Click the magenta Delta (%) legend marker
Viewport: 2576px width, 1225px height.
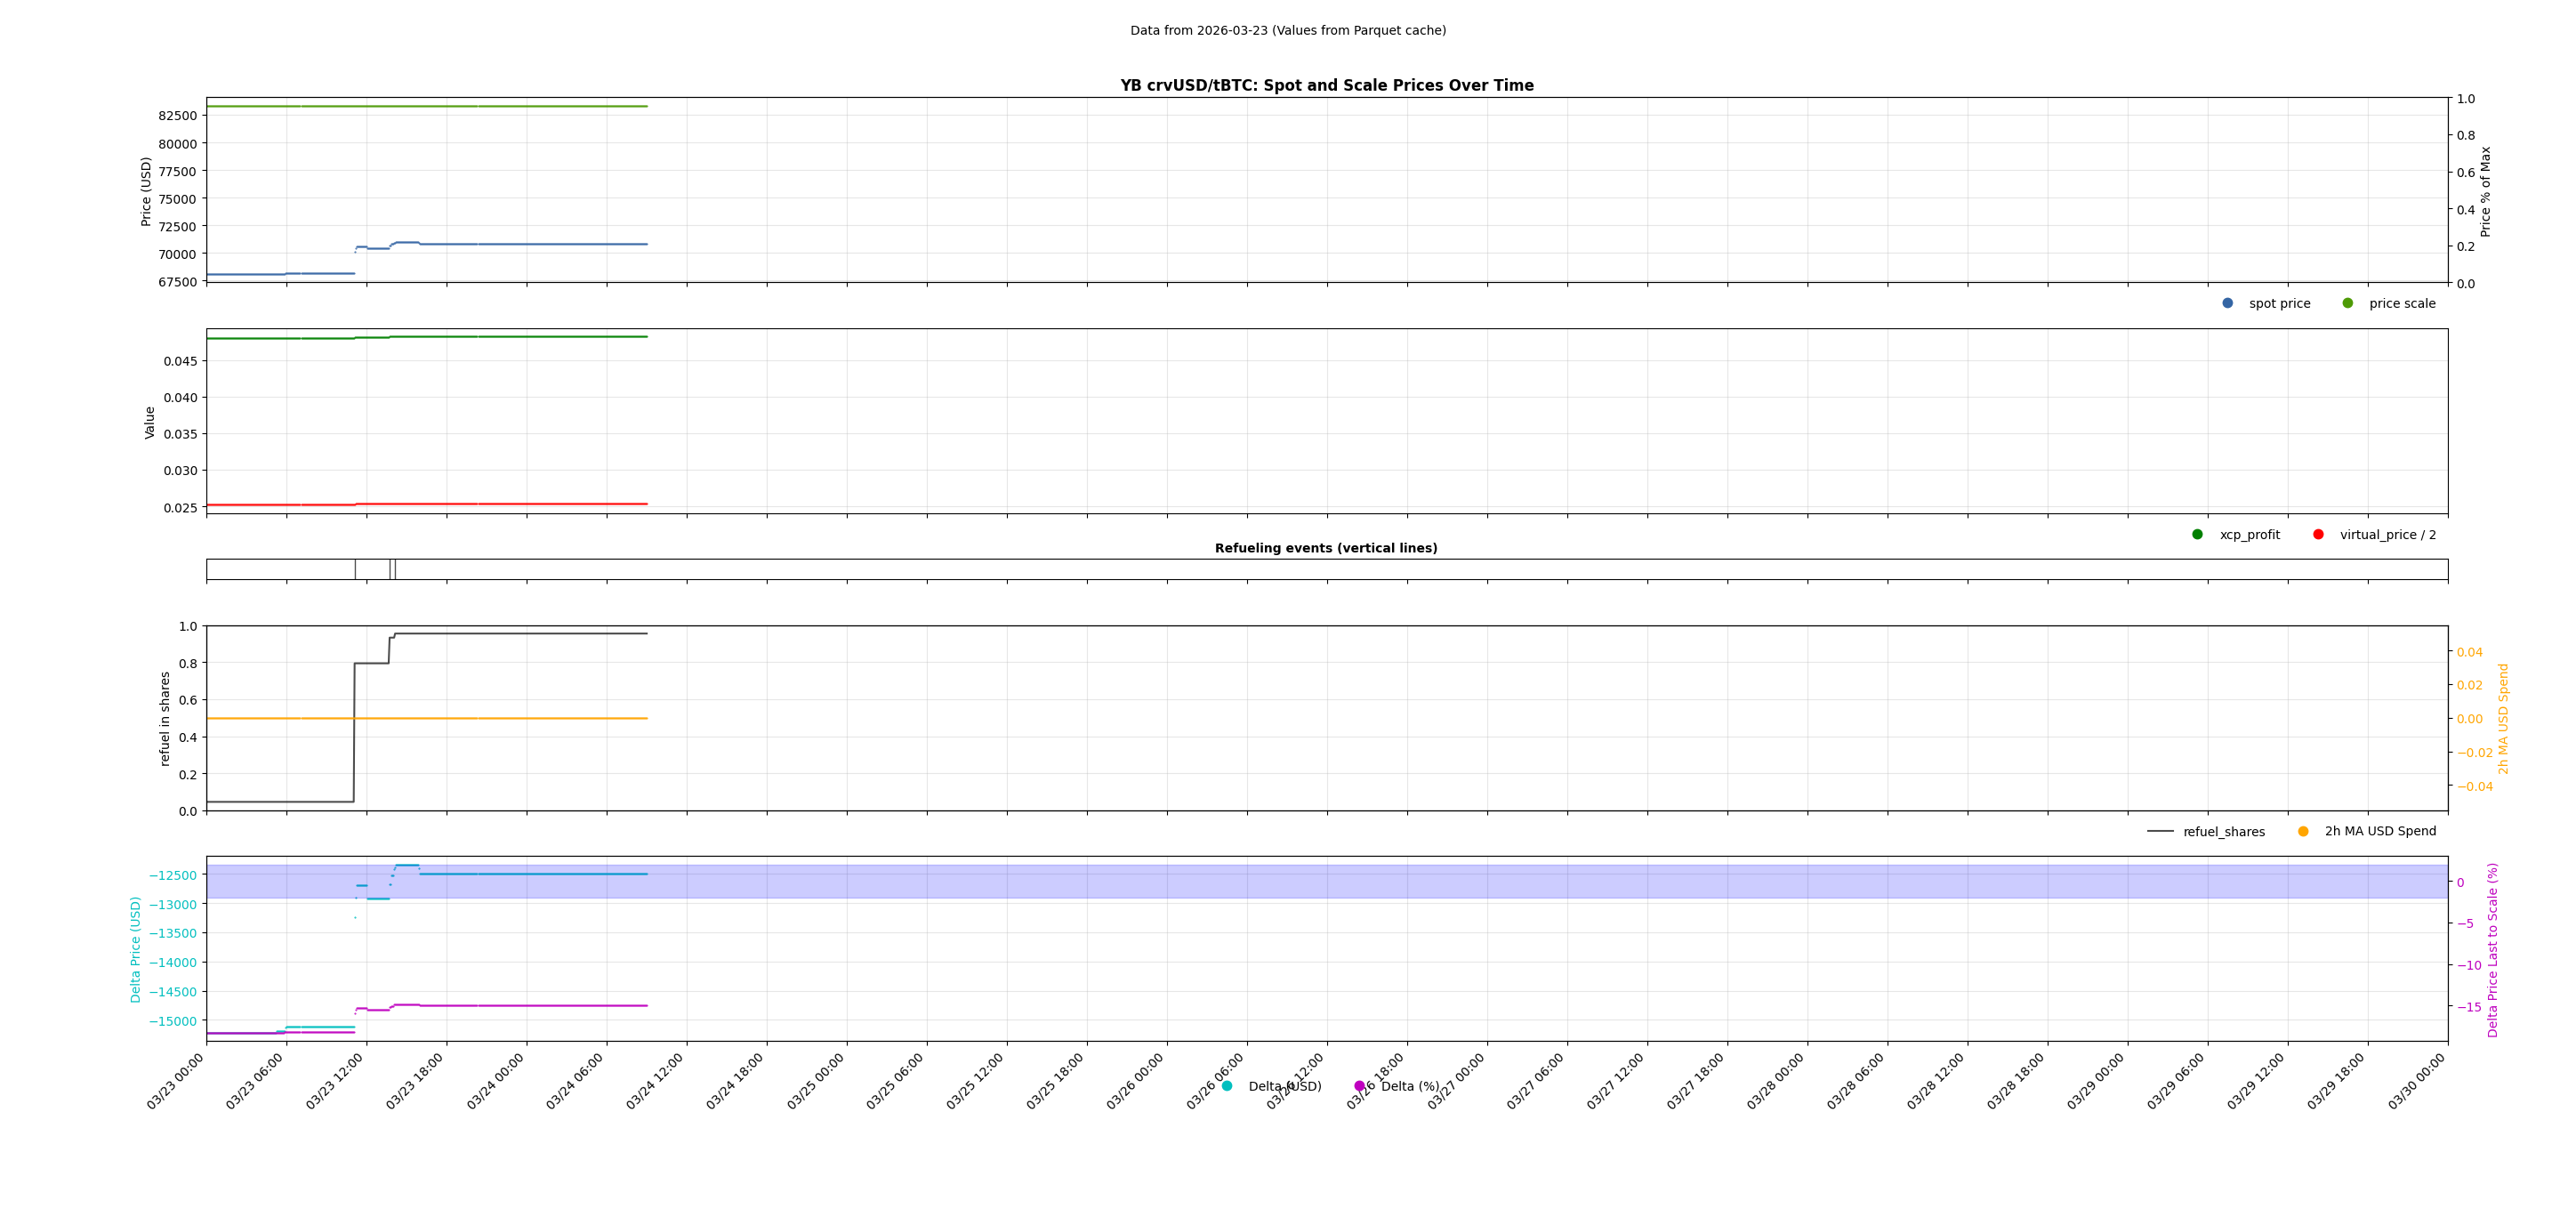click(x=1360, y=1085)
